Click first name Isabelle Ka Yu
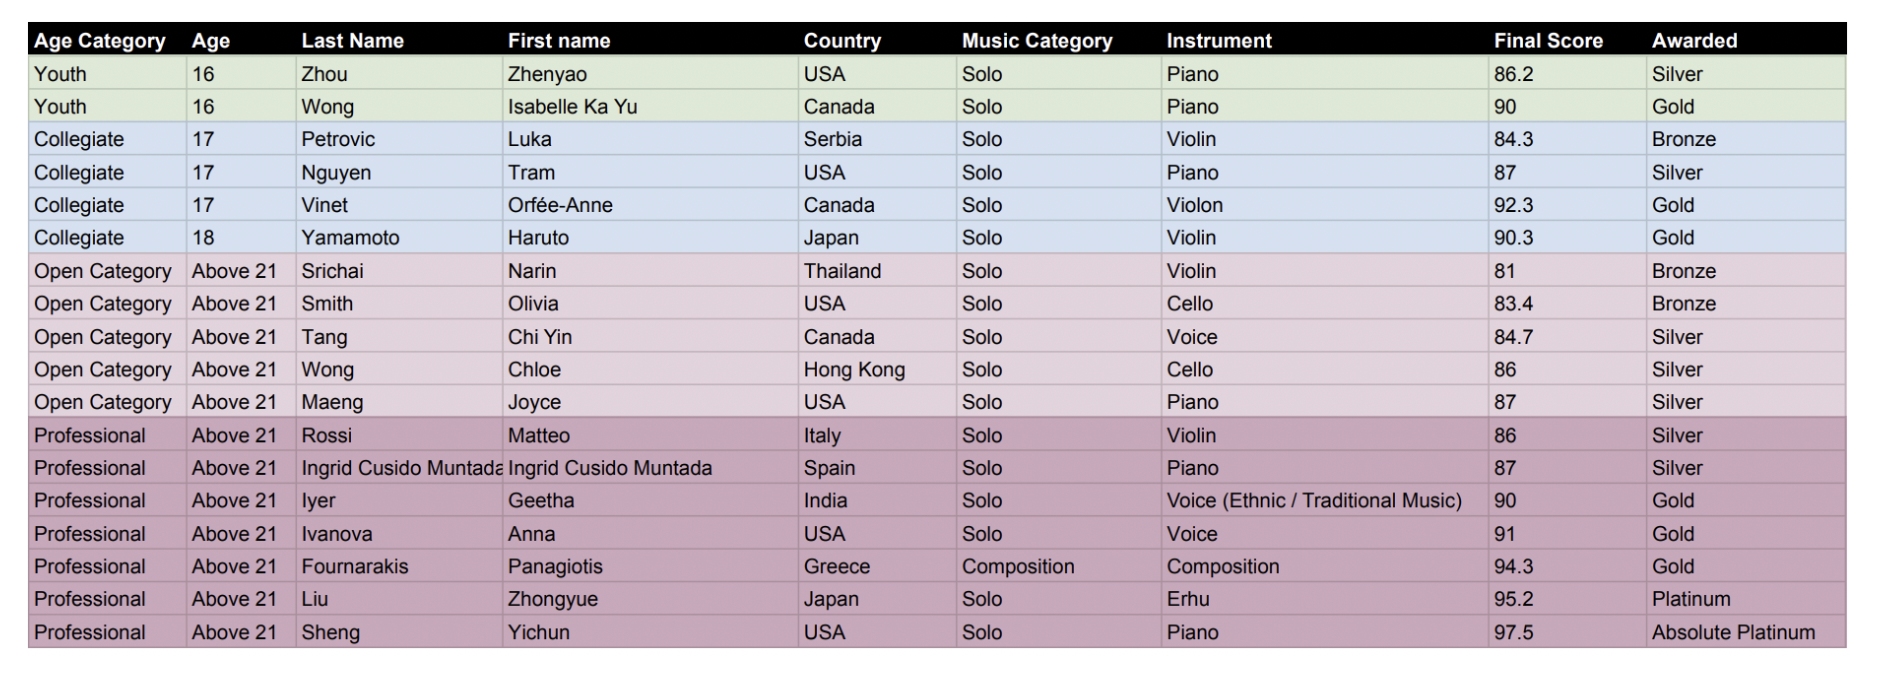 572,107
